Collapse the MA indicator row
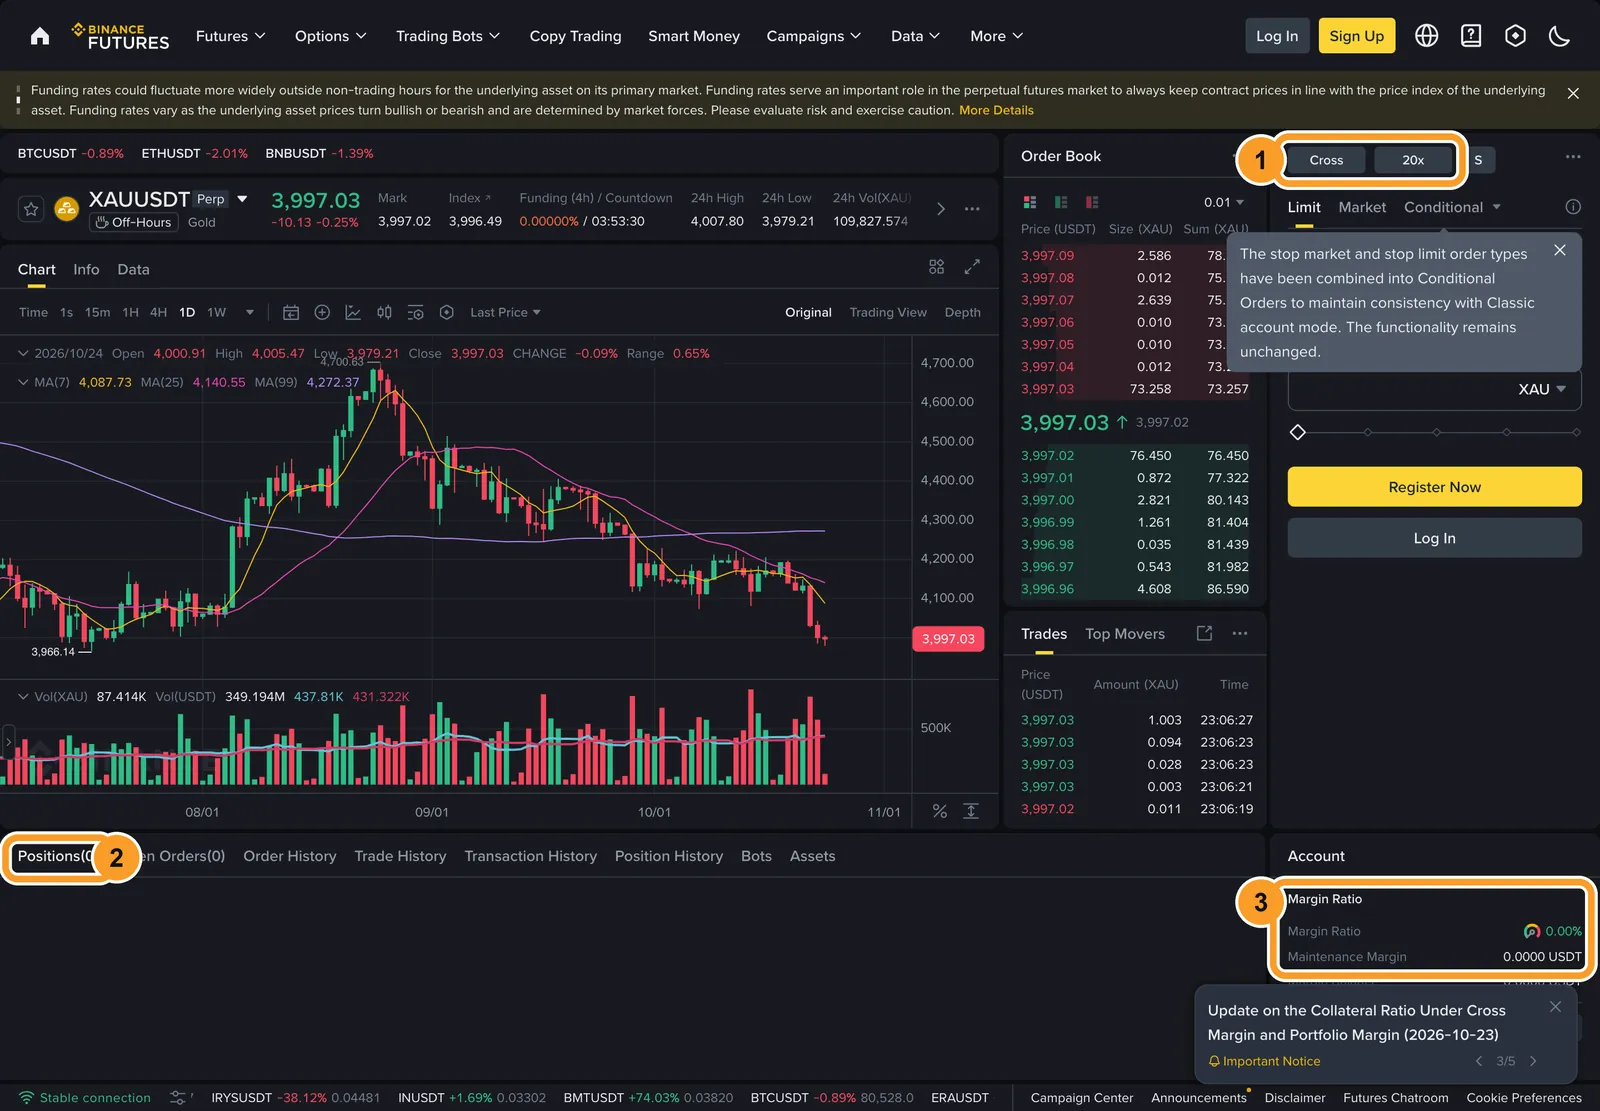 (x=23, y=382)
